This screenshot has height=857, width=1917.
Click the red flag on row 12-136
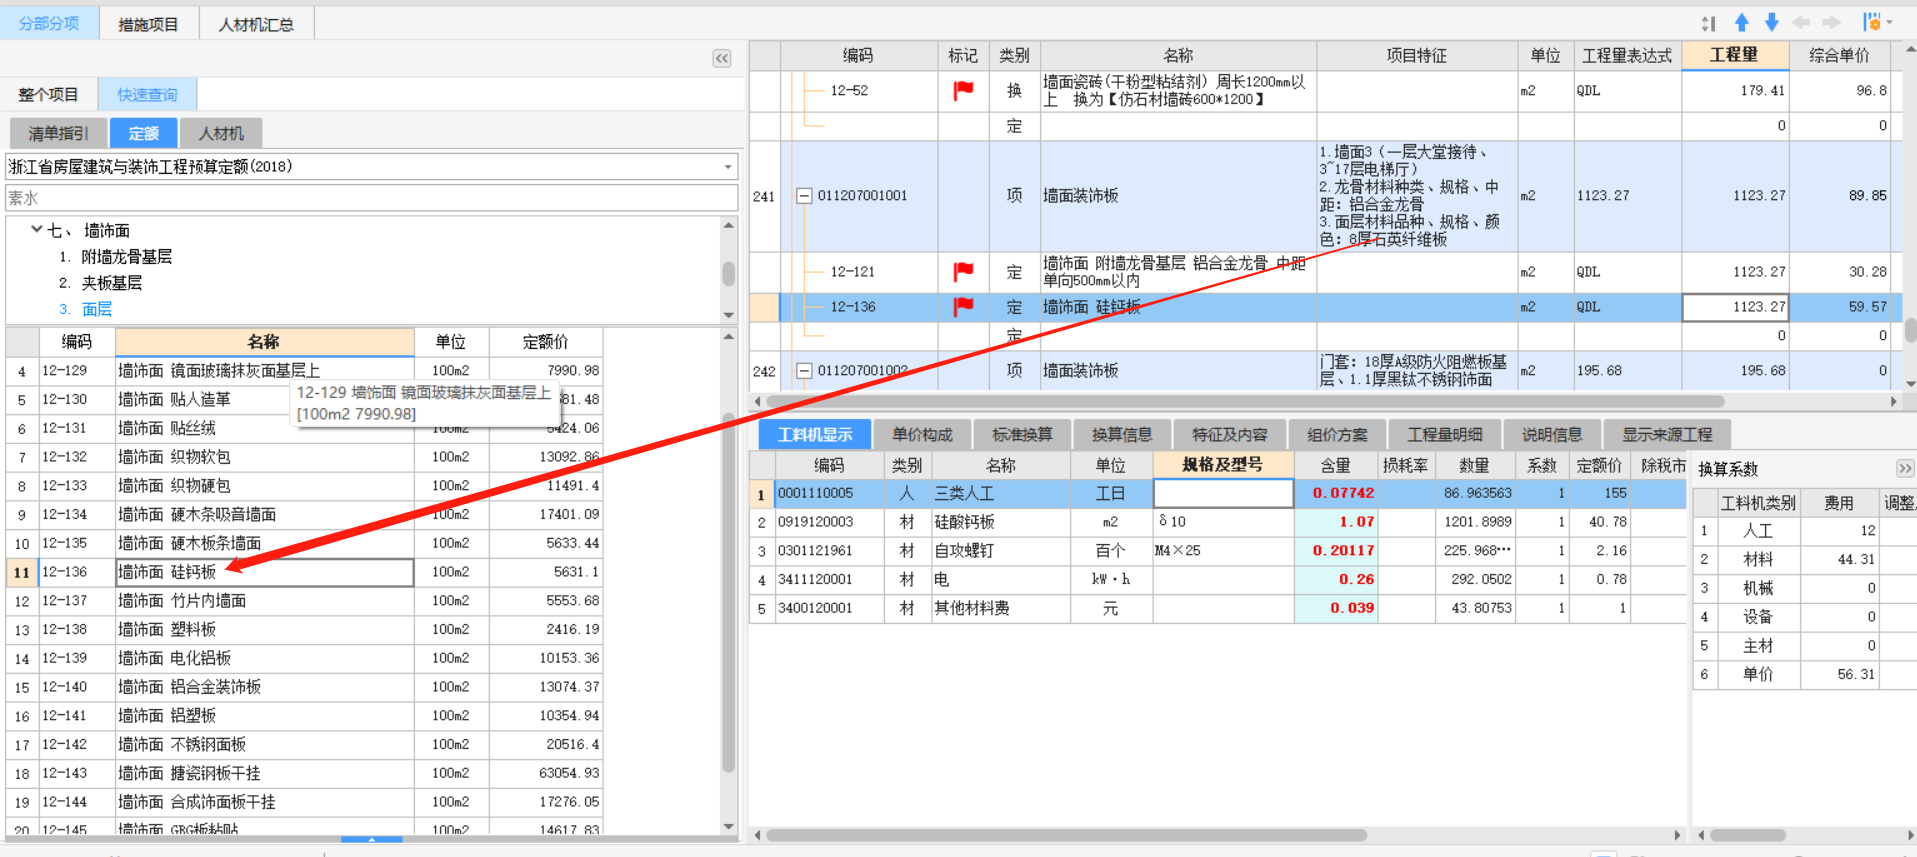click(963, 307)
